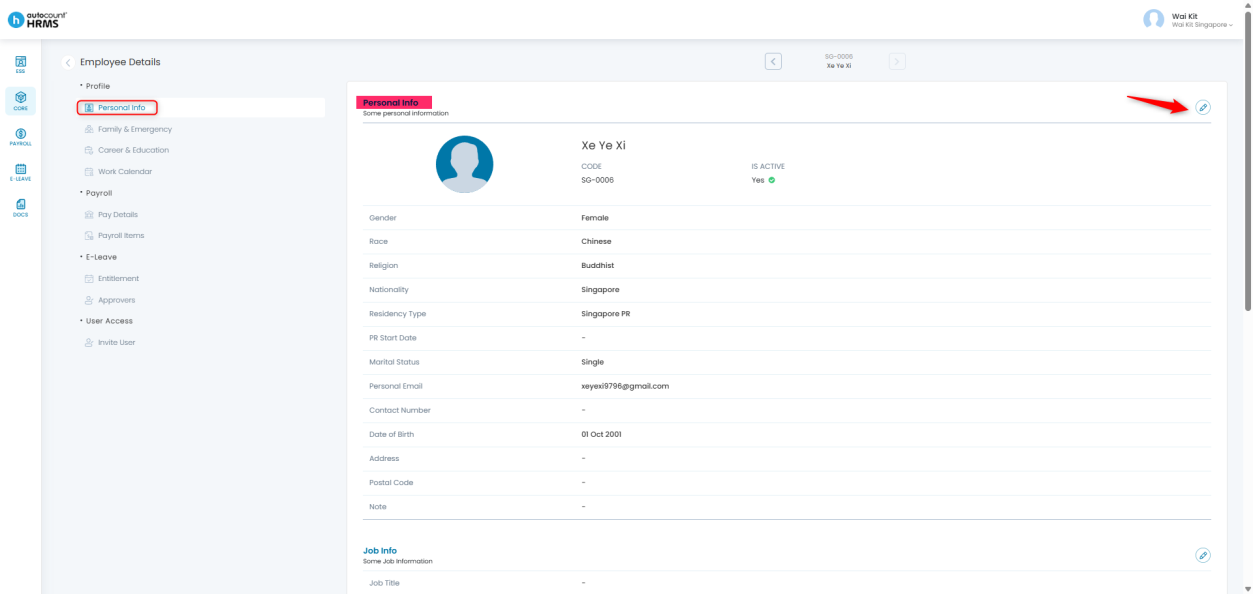Open the ESS module icon in sidebar

click(x=20, y=64)
